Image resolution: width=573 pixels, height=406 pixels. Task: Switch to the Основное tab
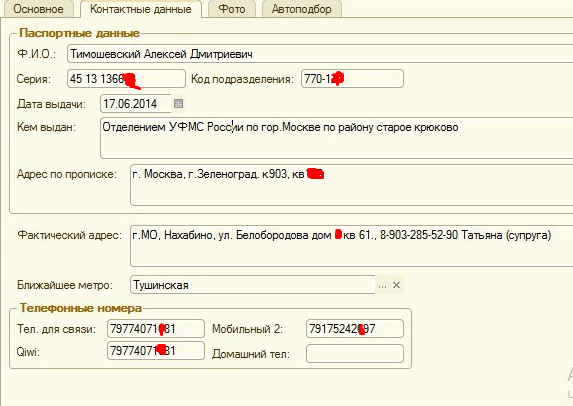(x=39, y=9)
